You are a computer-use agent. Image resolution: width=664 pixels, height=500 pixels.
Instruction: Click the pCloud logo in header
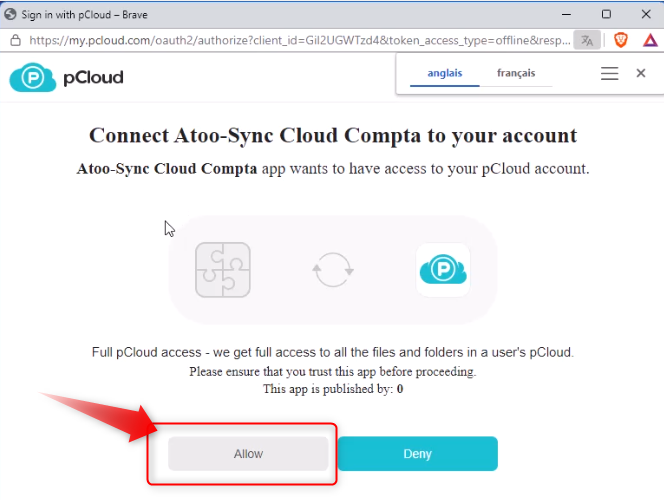(33, 77)
